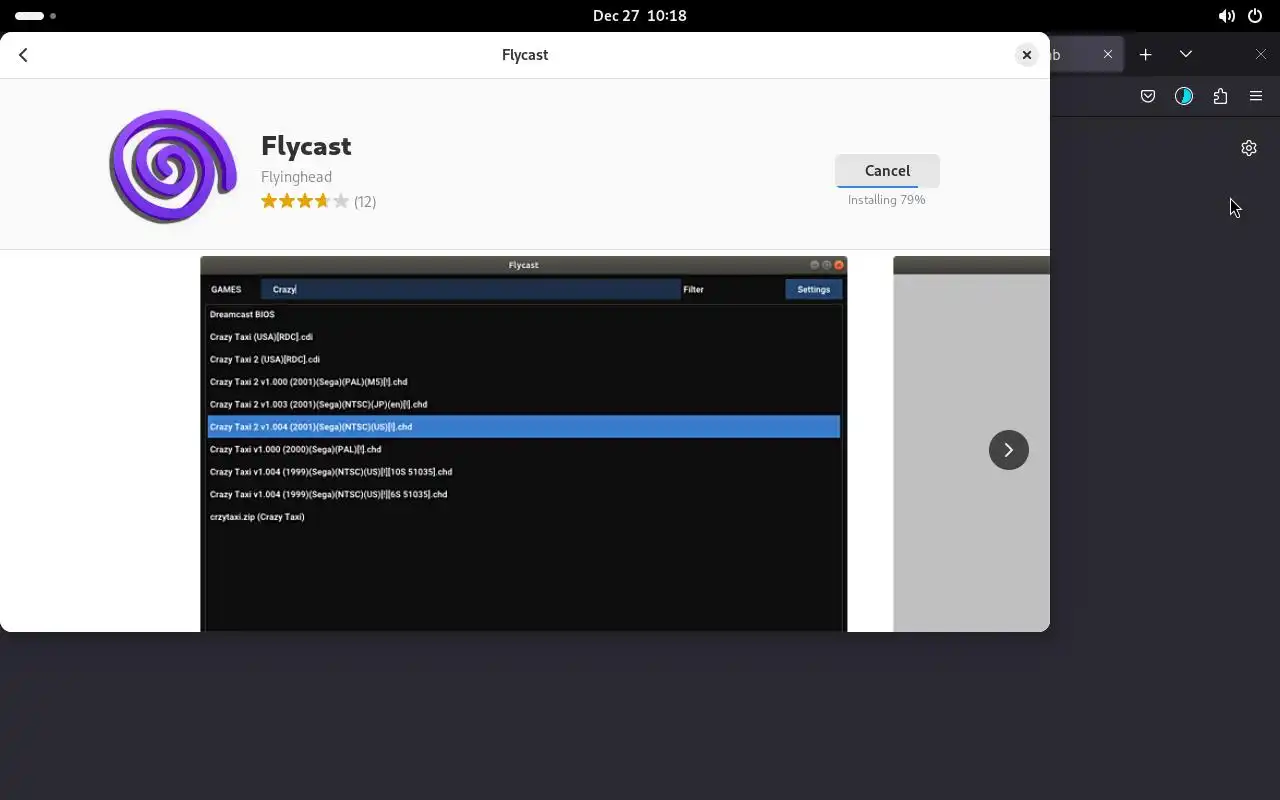This screenshot has width=1280, height=800.
Task: Expand the browser list all tabs chevron
Action: 1186,54
